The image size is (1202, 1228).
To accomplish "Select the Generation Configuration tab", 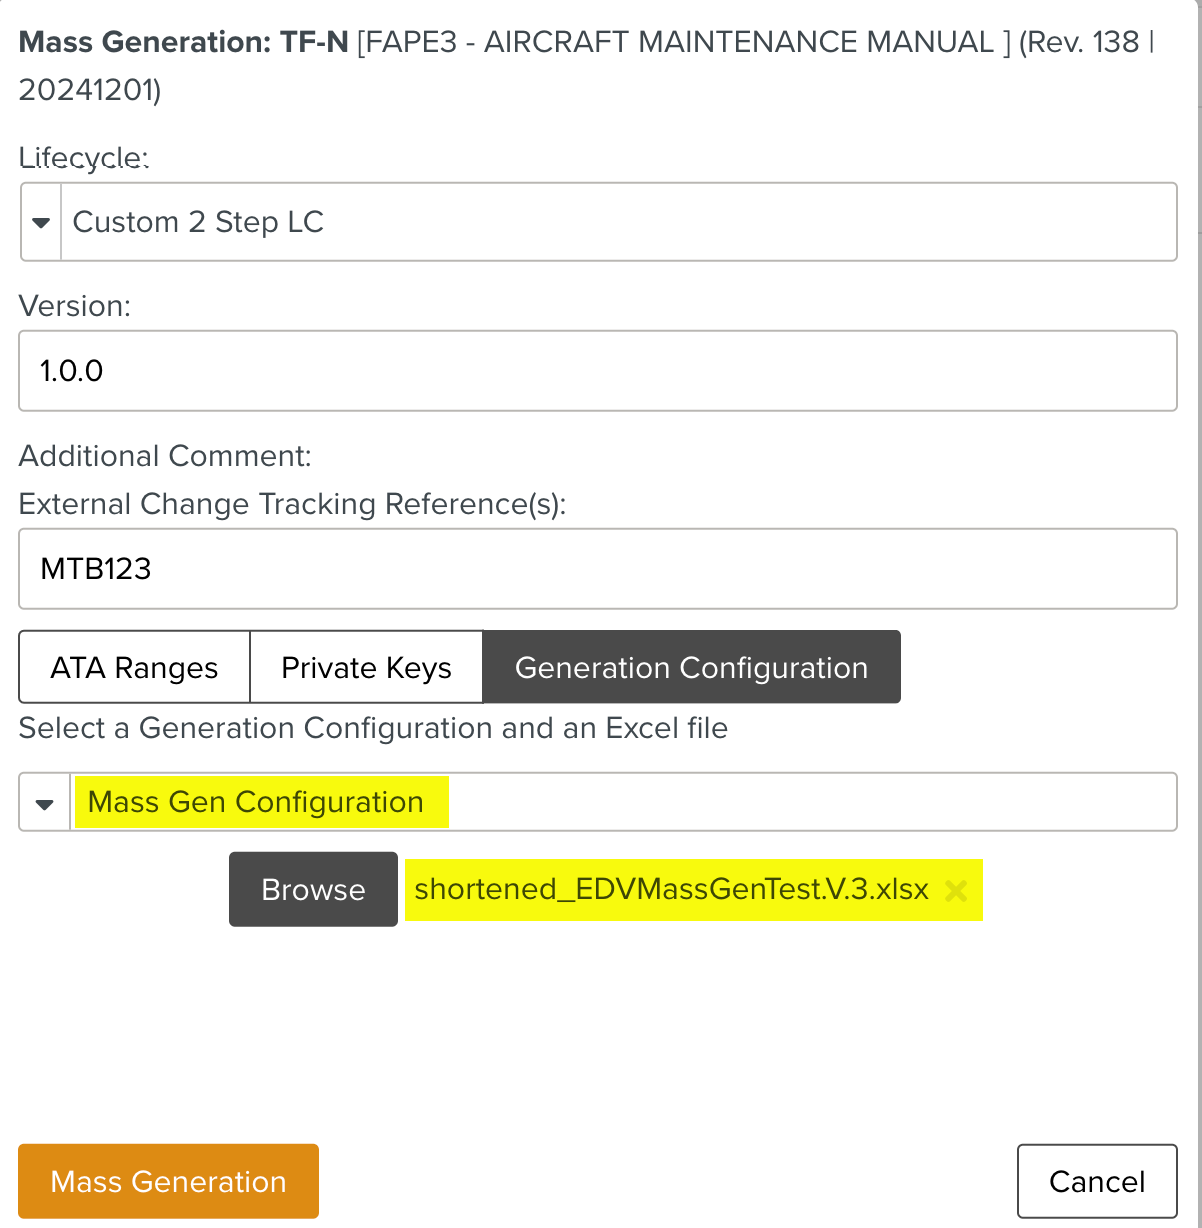I will pyautogui.click(x=691, y=667).
